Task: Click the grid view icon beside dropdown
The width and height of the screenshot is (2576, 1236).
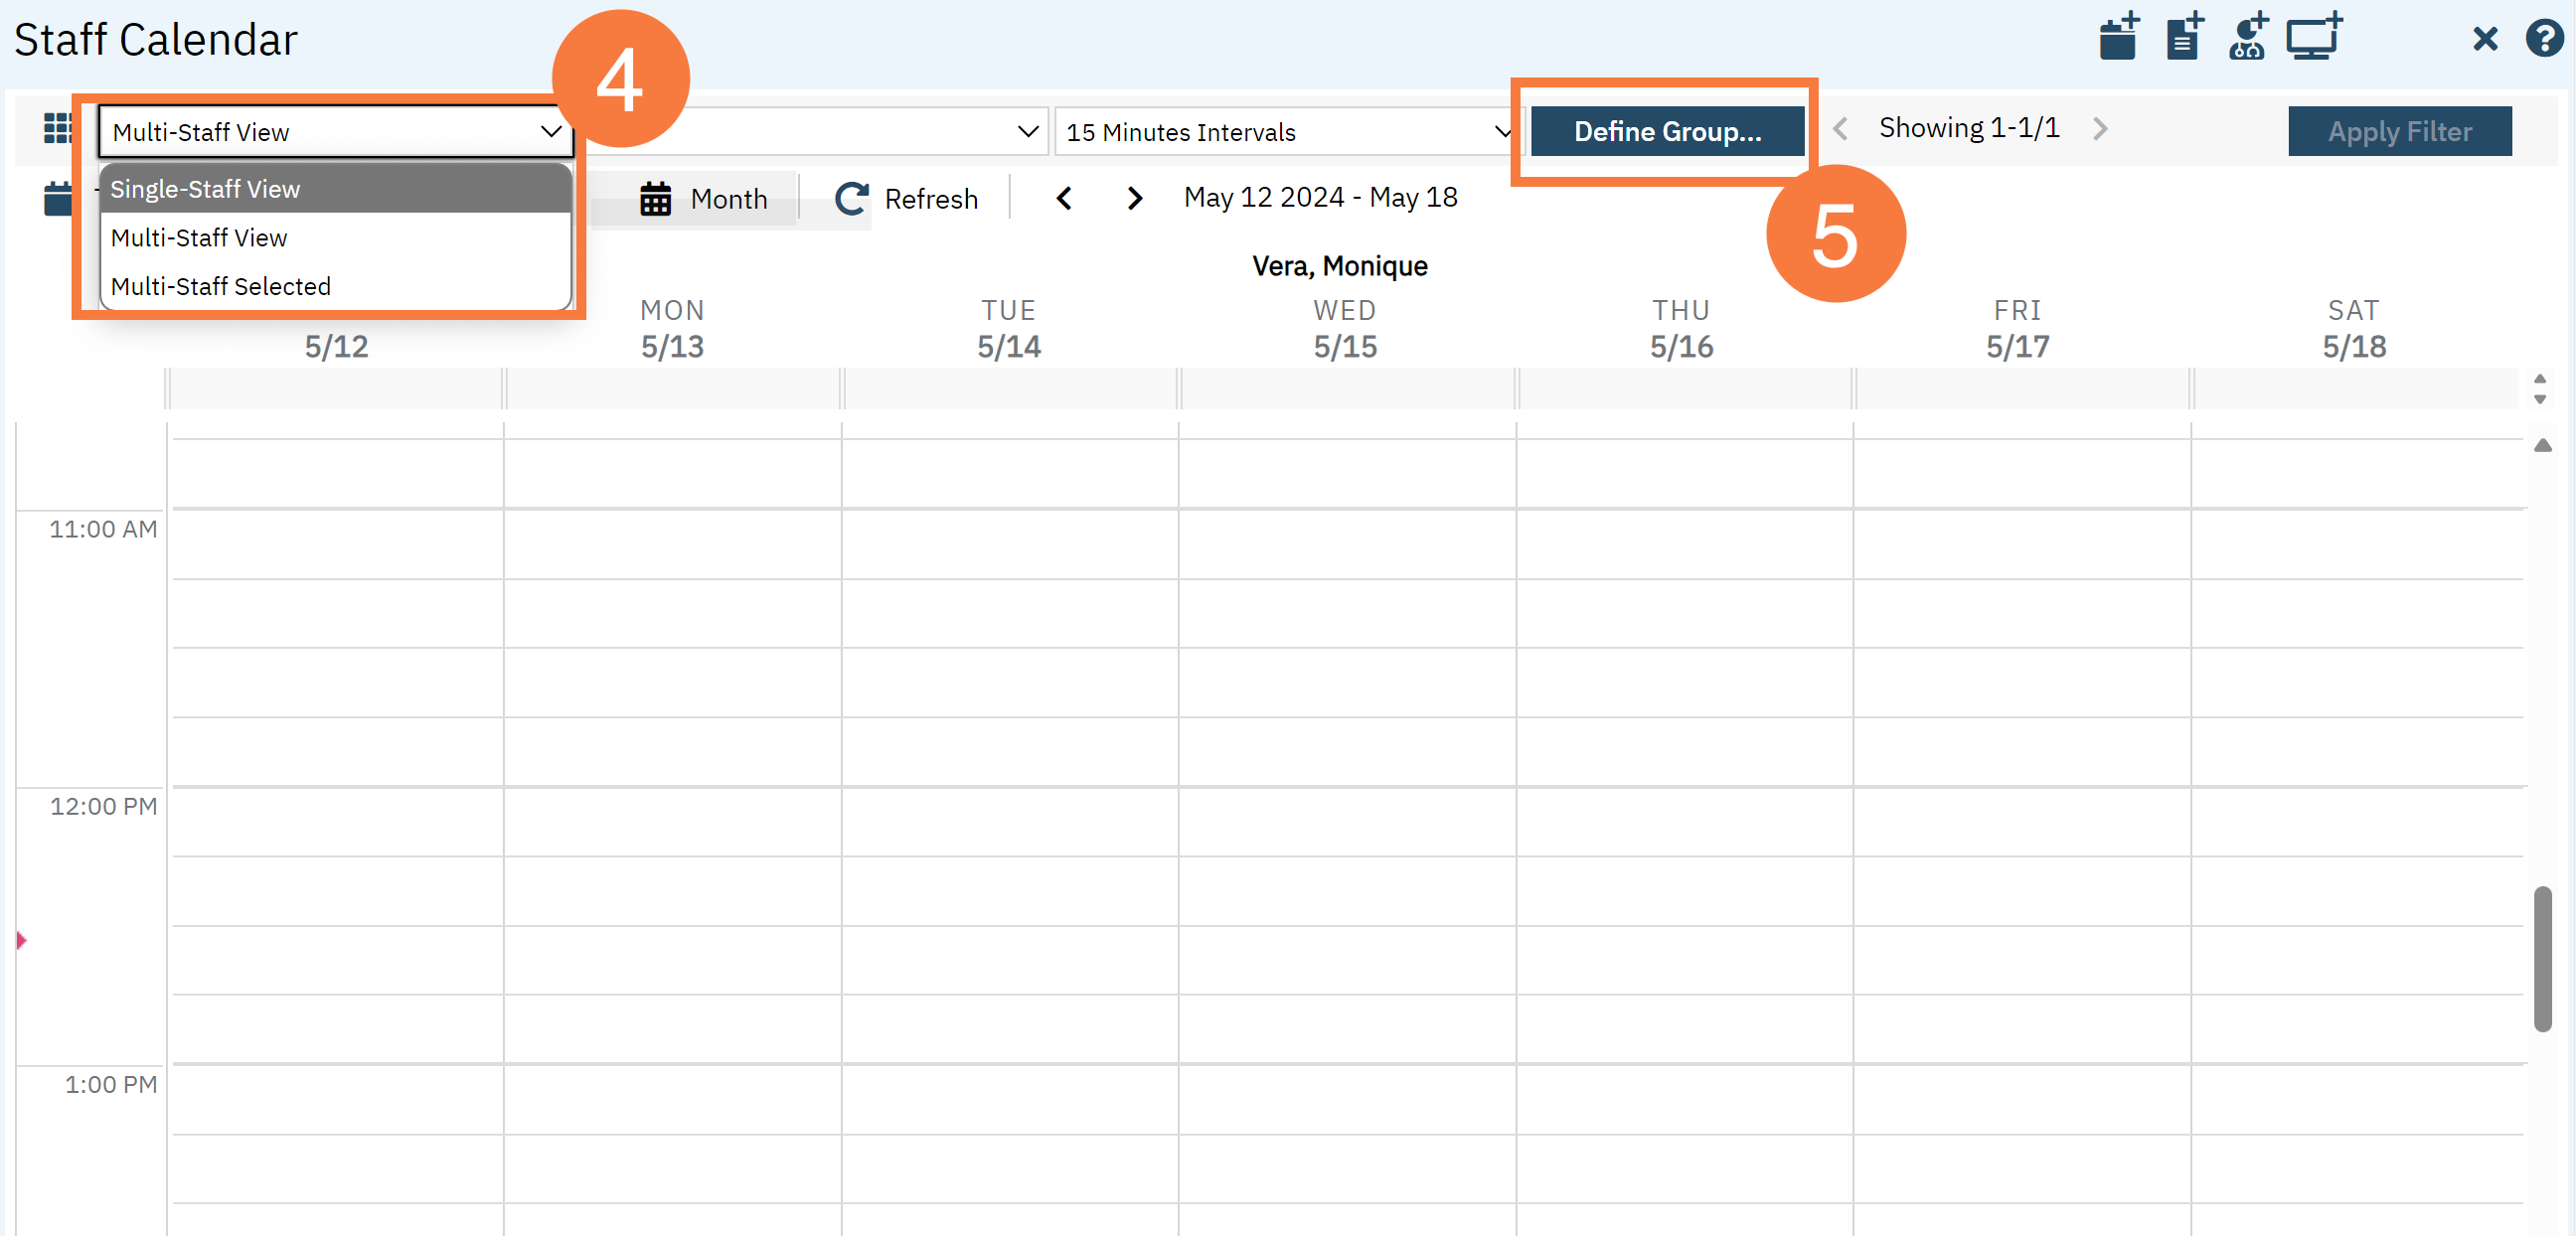Action: coord(58,129)
